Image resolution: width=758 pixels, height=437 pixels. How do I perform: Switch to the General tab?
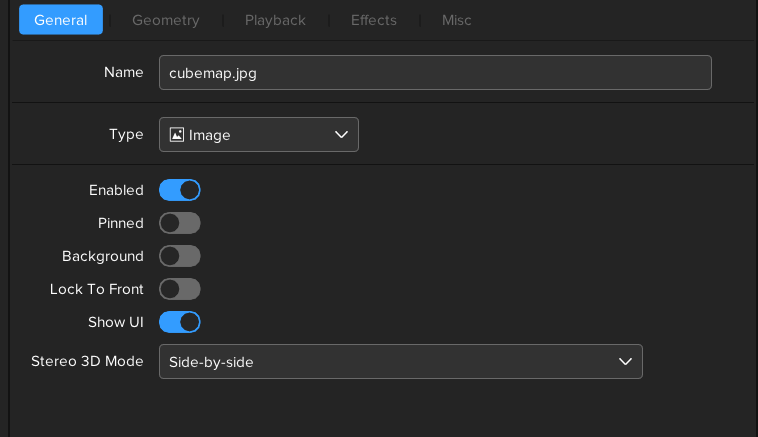point(61,20)
